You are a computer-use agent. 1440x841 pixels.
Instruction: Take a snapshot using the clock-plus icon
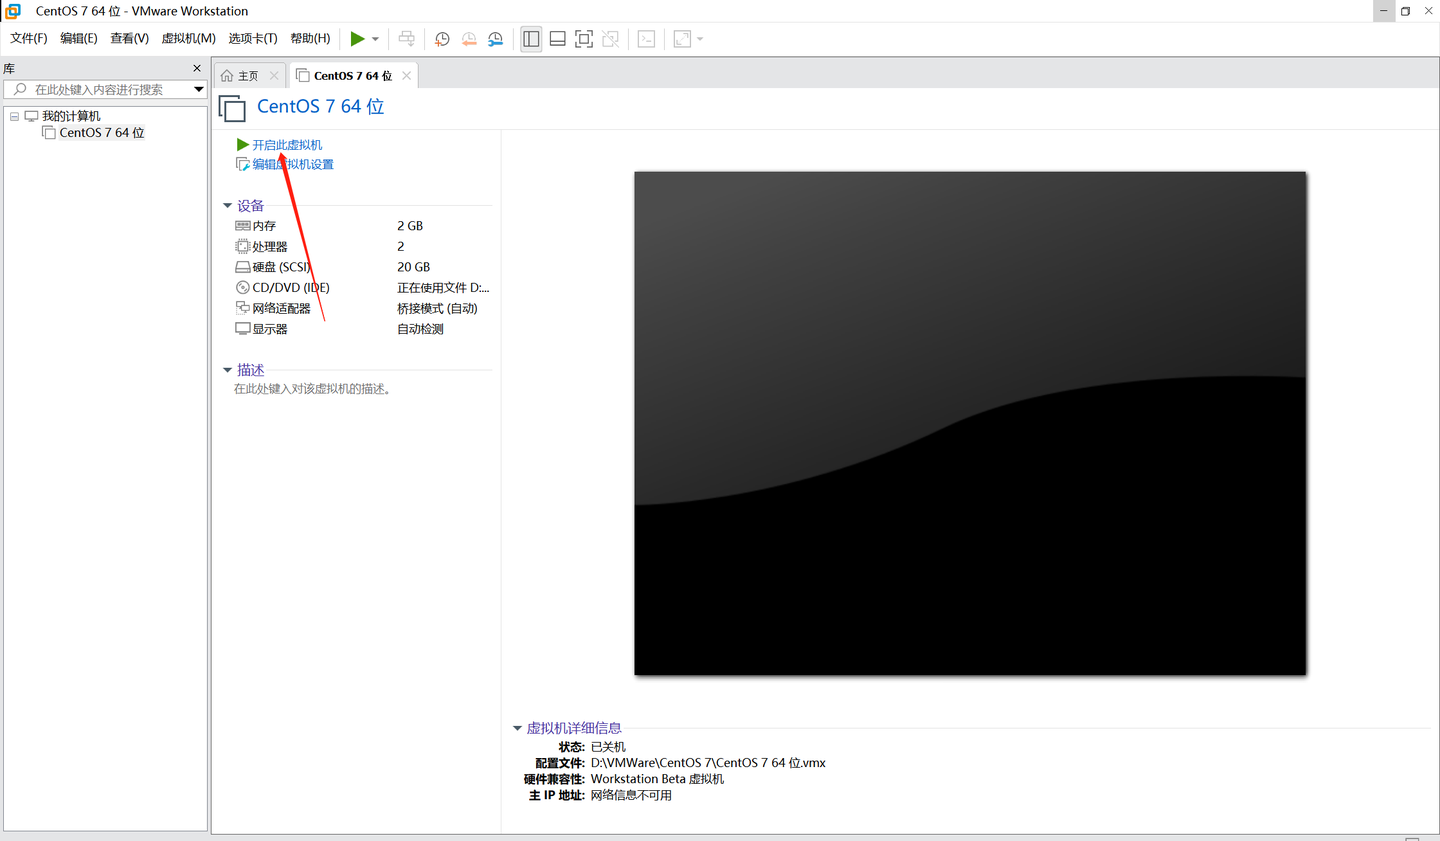click(x=441, y=38)
